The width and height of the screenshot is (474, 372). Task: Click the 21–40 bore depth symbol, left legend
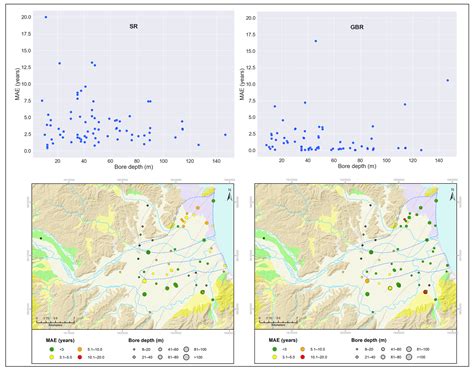(x=134, y=357)
